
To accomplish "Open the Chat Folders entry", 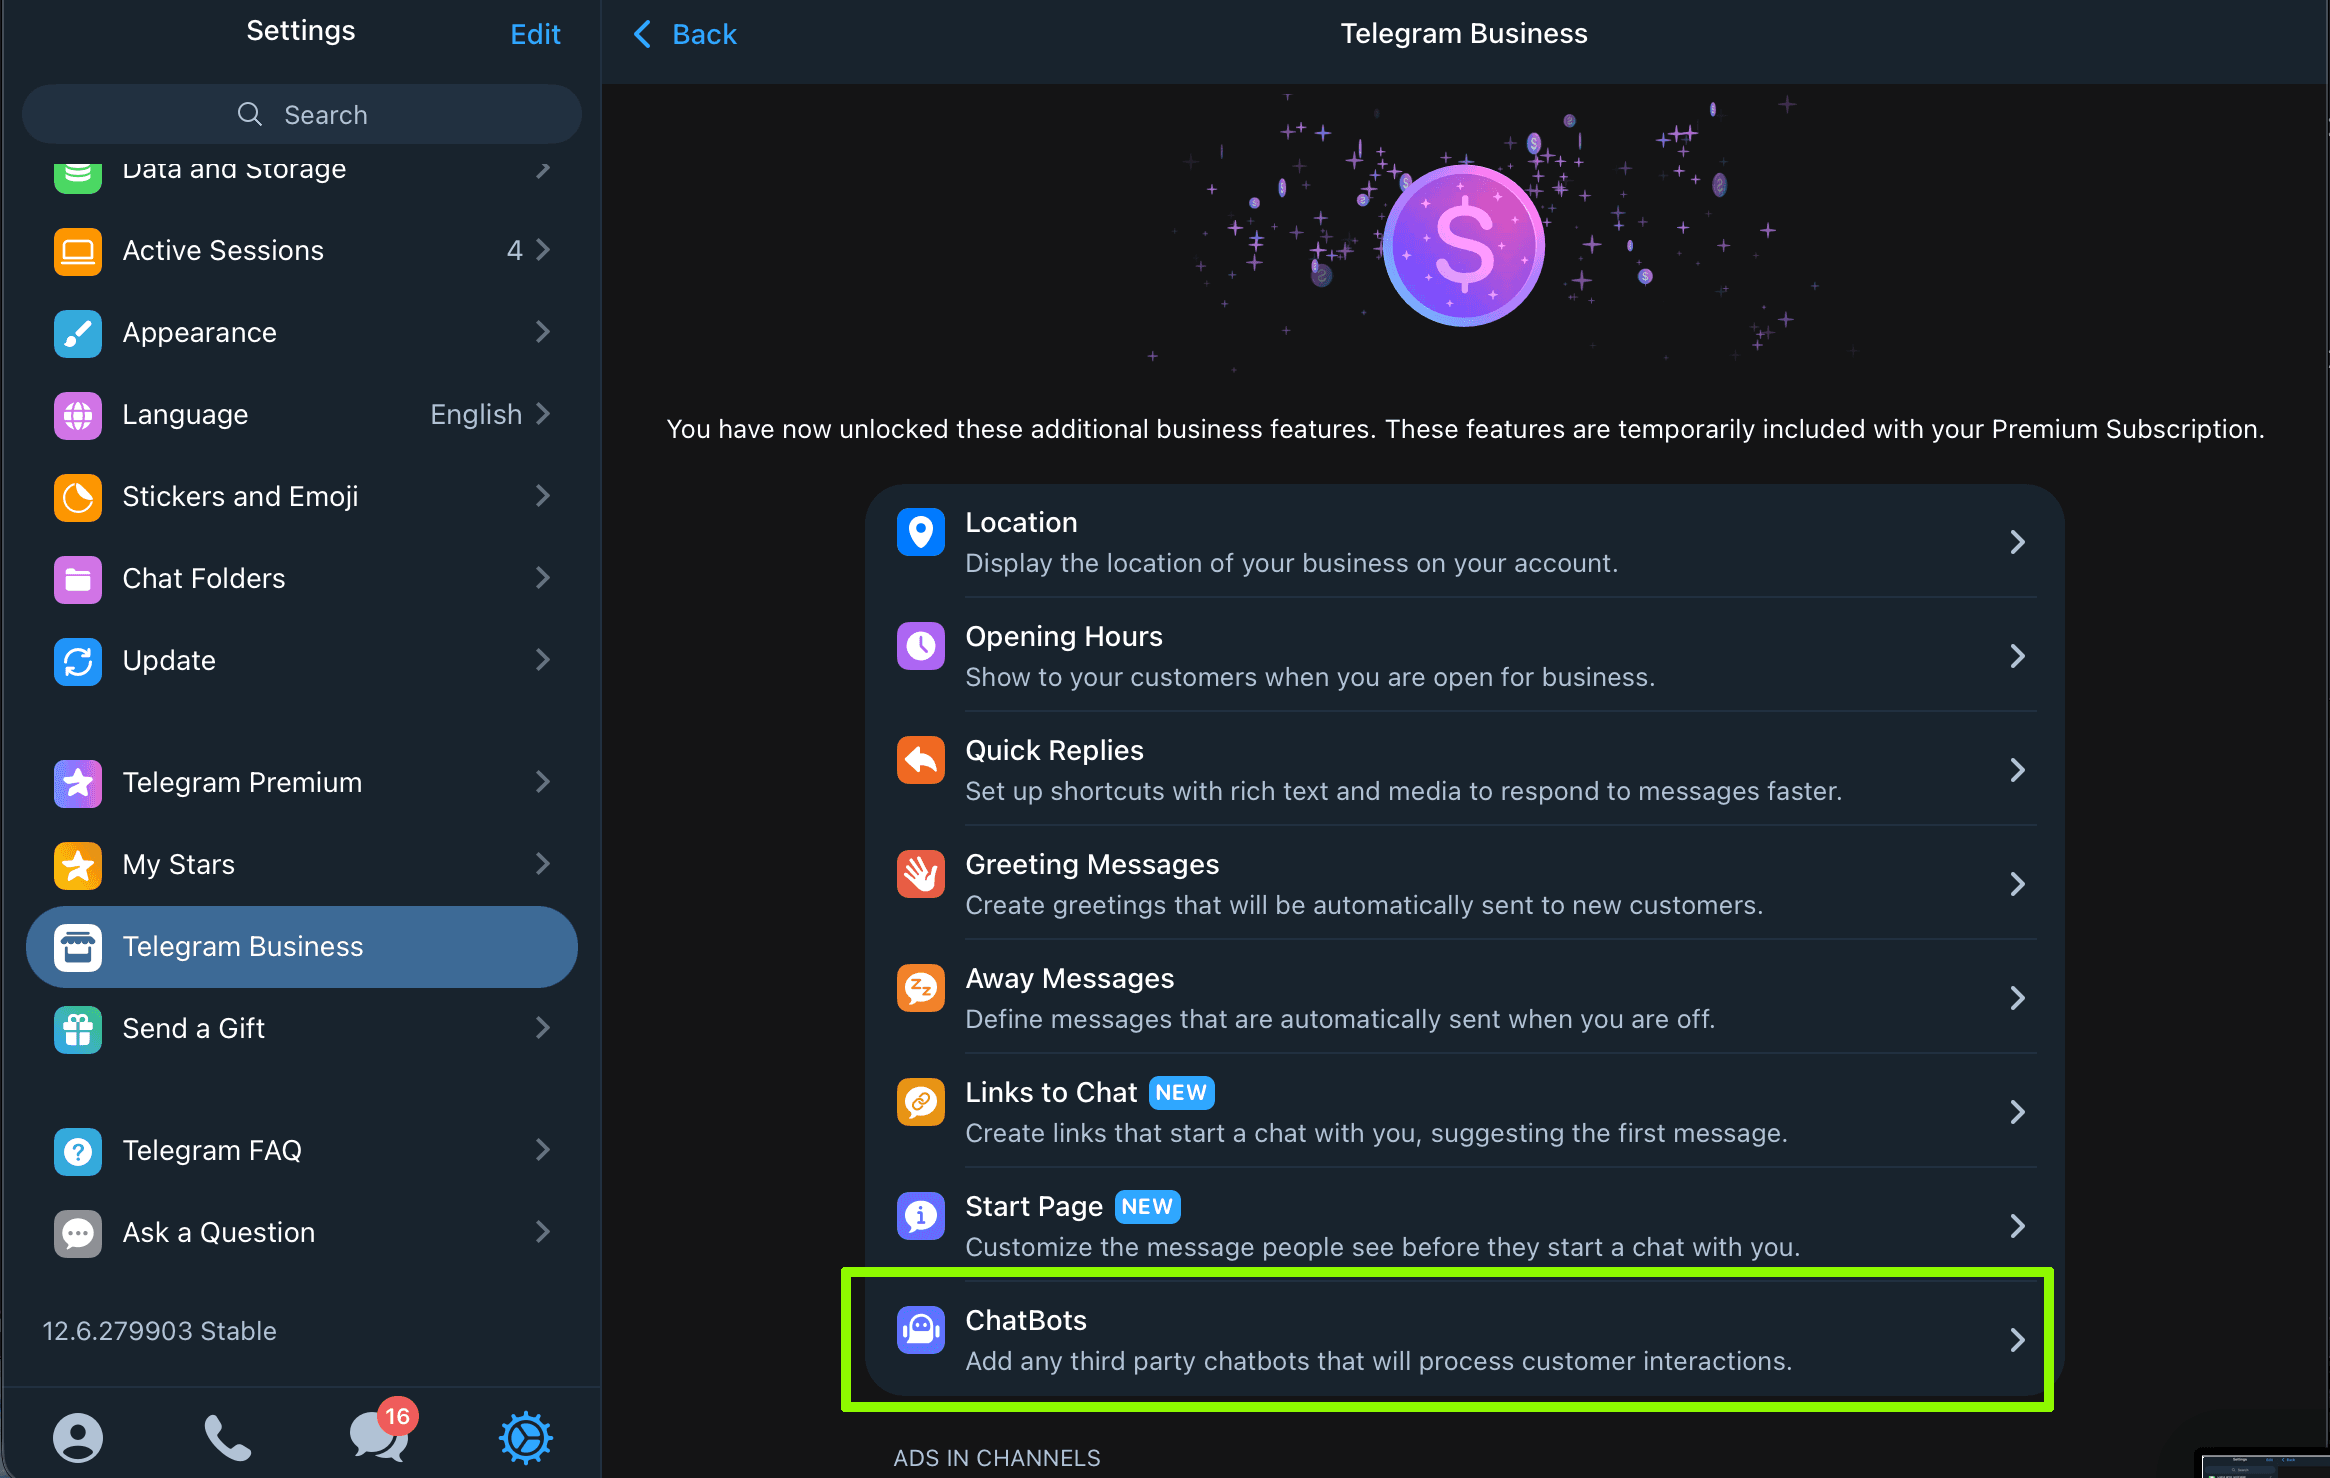I will (302, 579).
